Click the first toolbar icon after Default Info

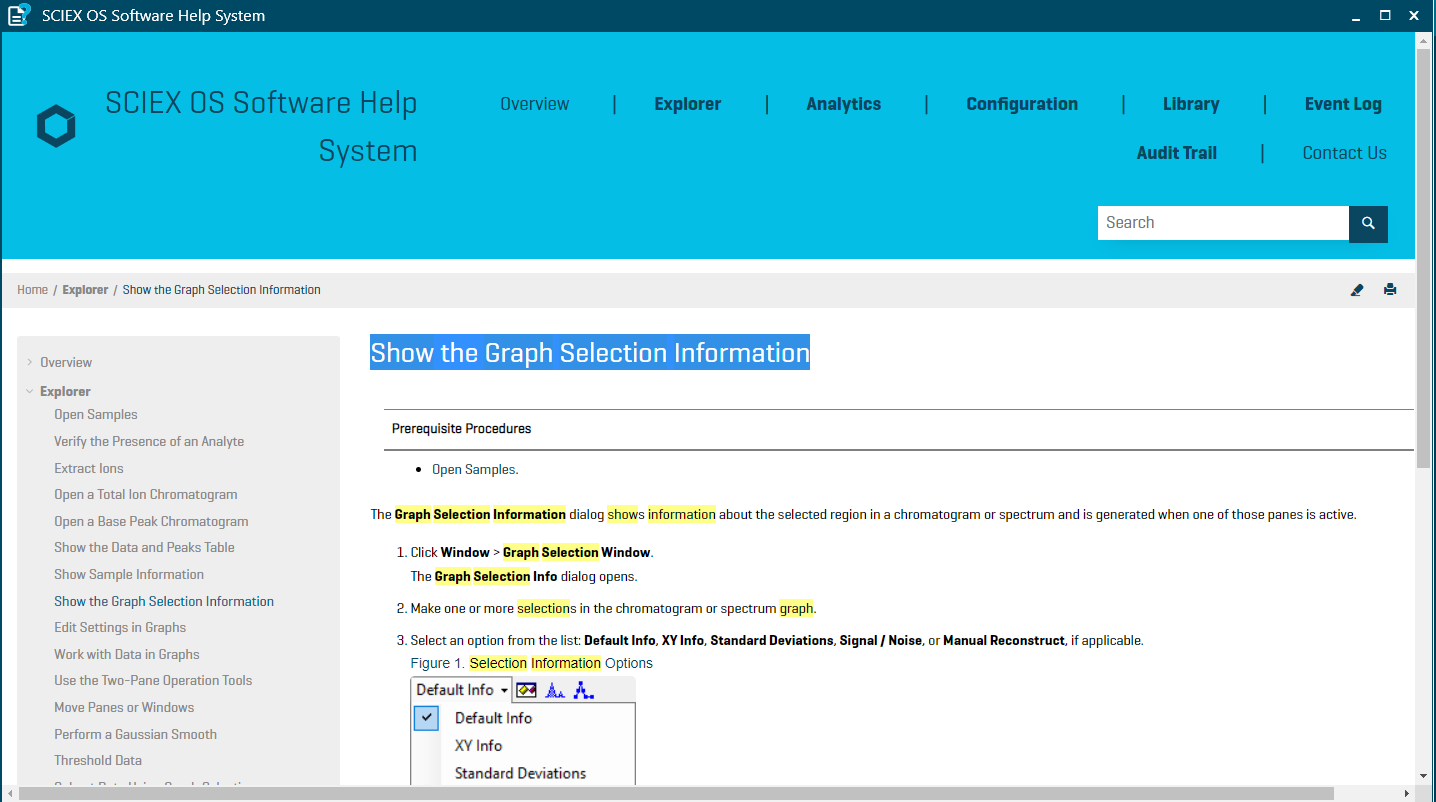[x=527, y=690]
